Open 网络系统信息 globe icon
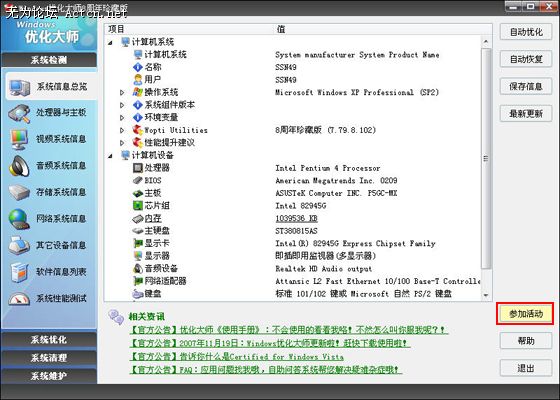The image size is (560, 400). (19, 219)
